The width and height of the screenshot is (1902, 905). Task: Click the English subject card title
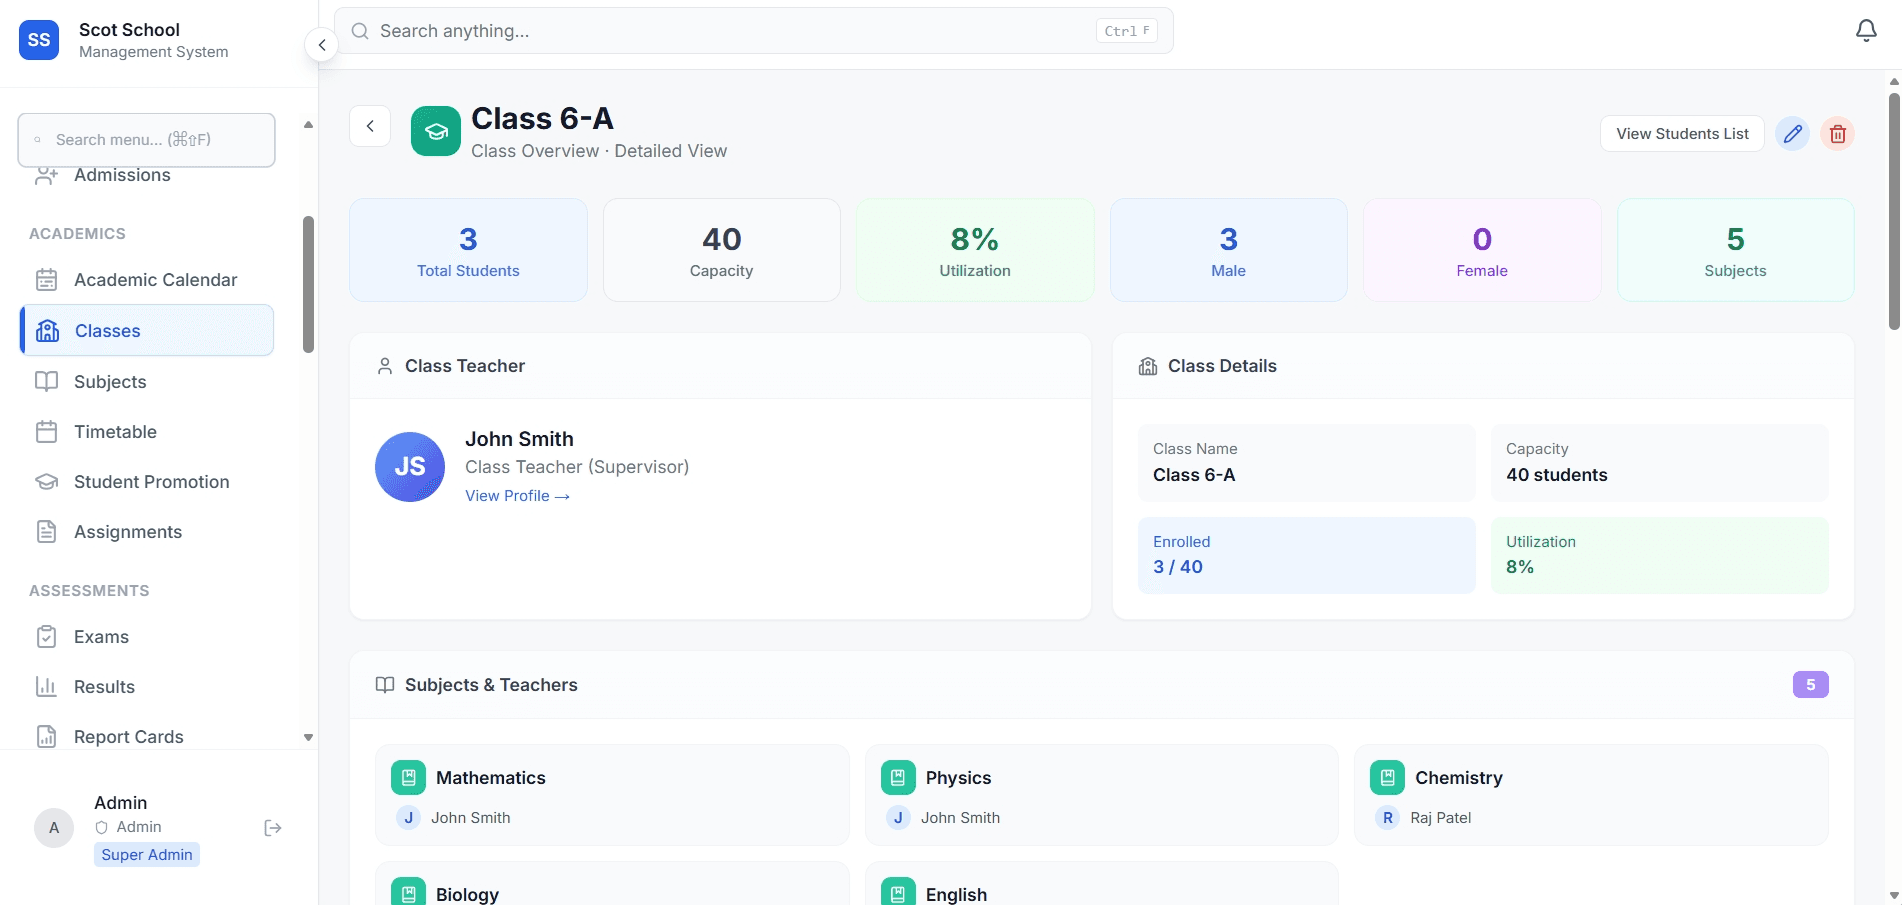(x=956, y=894)
